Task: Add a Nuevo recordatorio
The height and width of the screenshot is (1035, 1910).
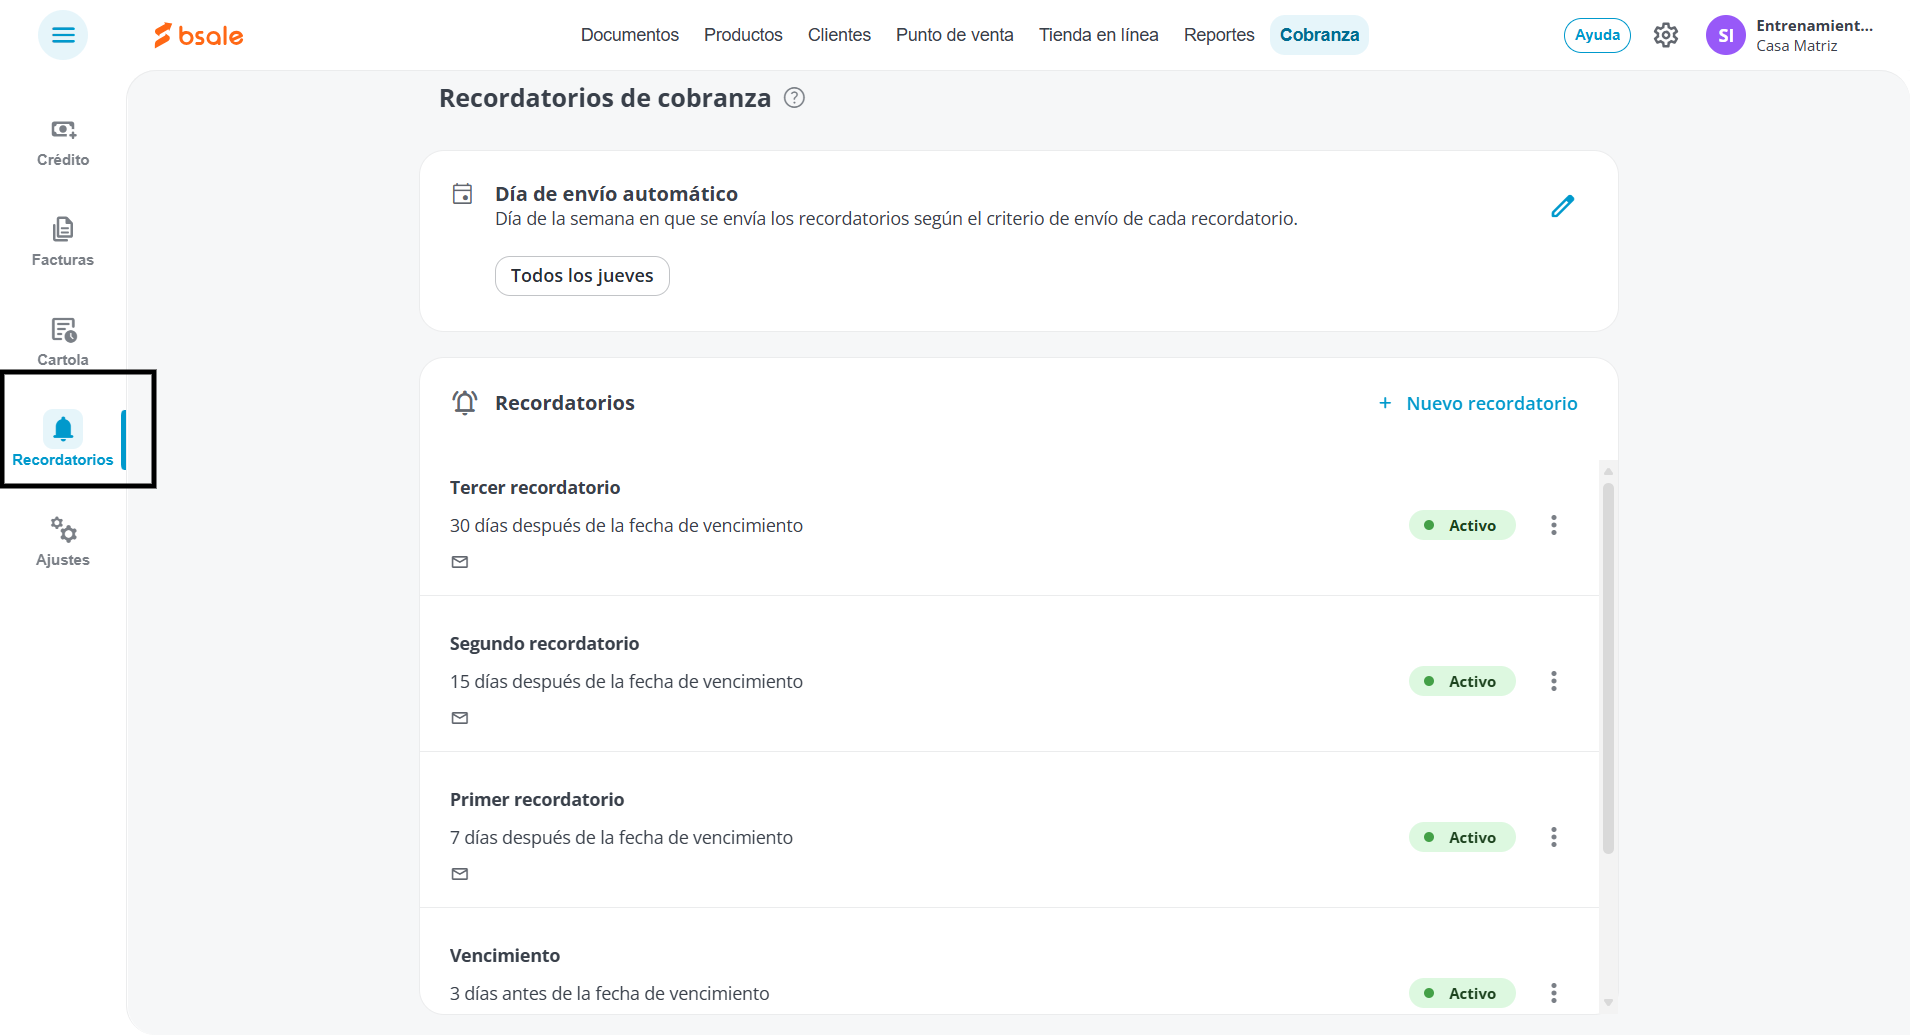Action: [x=1478, y=403]
